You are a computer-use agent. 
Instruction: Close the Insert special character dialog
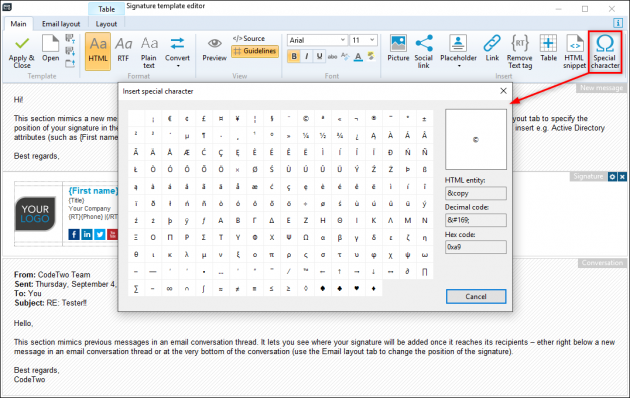[x=503, y=91]
